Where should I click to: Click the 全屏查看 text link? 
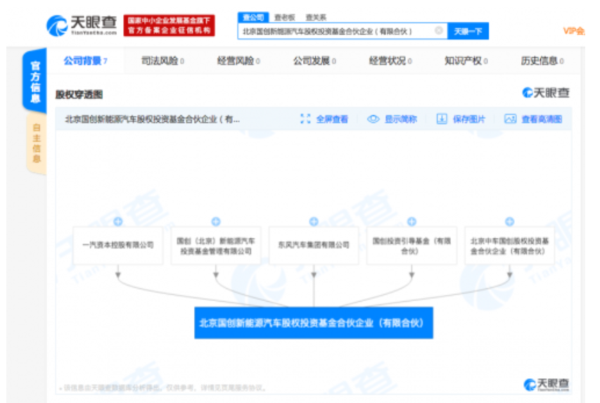(332, 119)
